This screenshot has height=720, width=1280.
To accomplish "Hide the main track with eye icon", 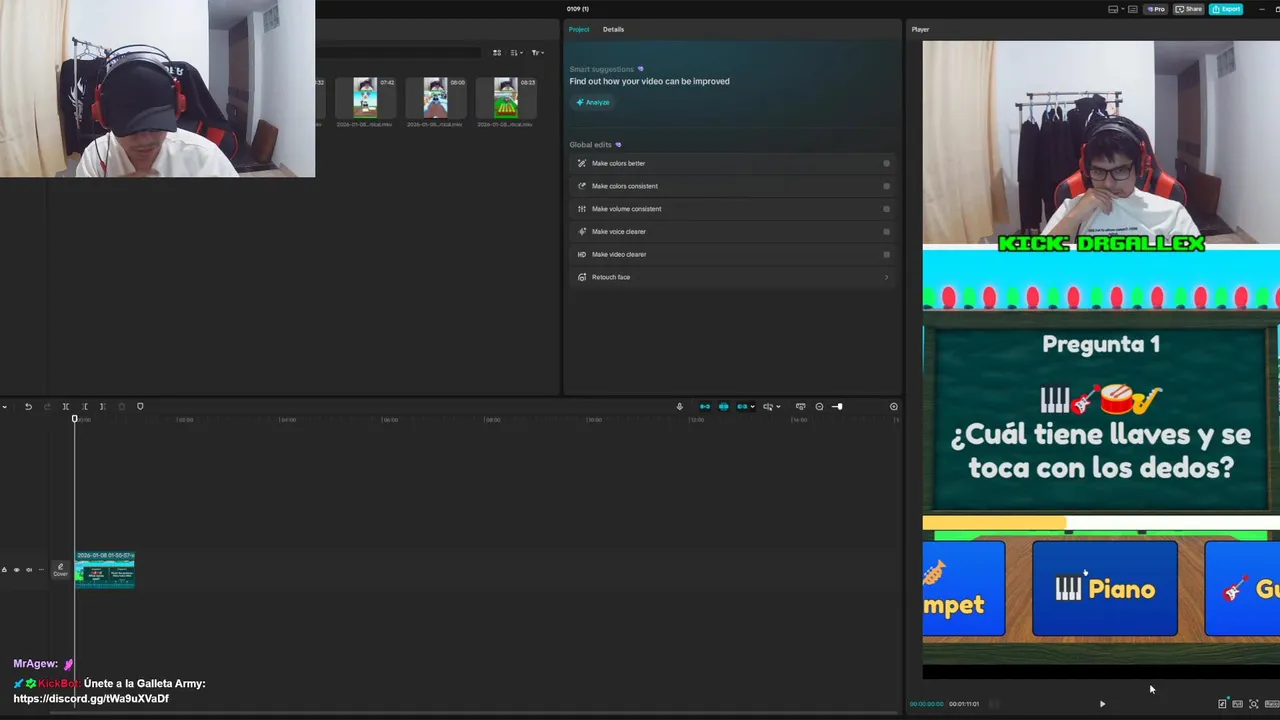I will coord(17,570).
